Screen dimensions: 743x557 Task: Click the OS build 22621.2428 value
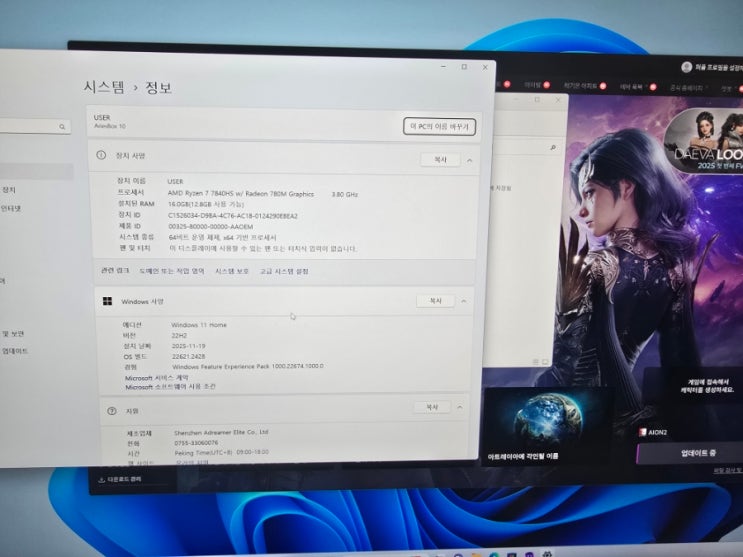189,356
